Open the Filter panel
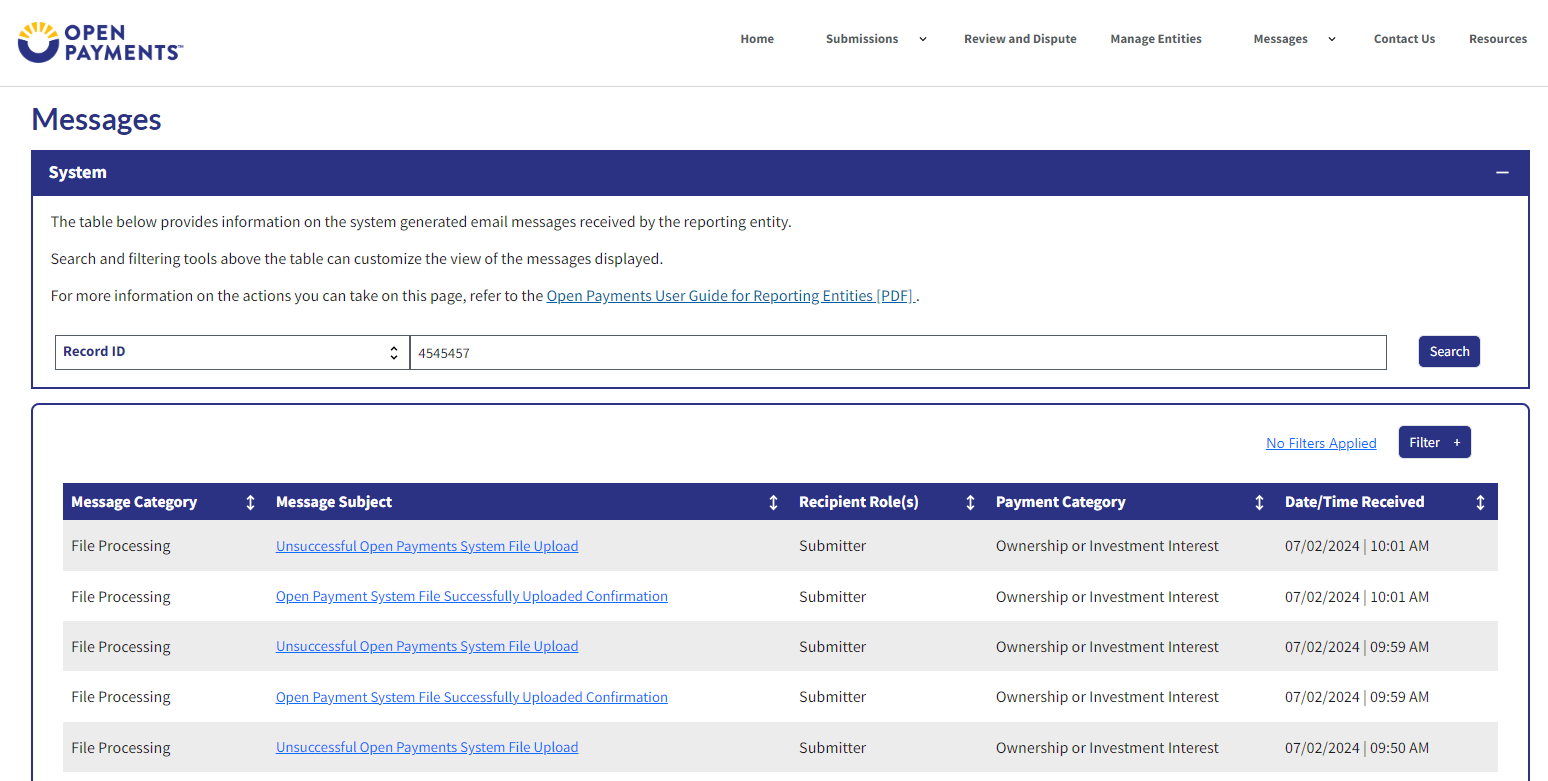 point(1434,442)
